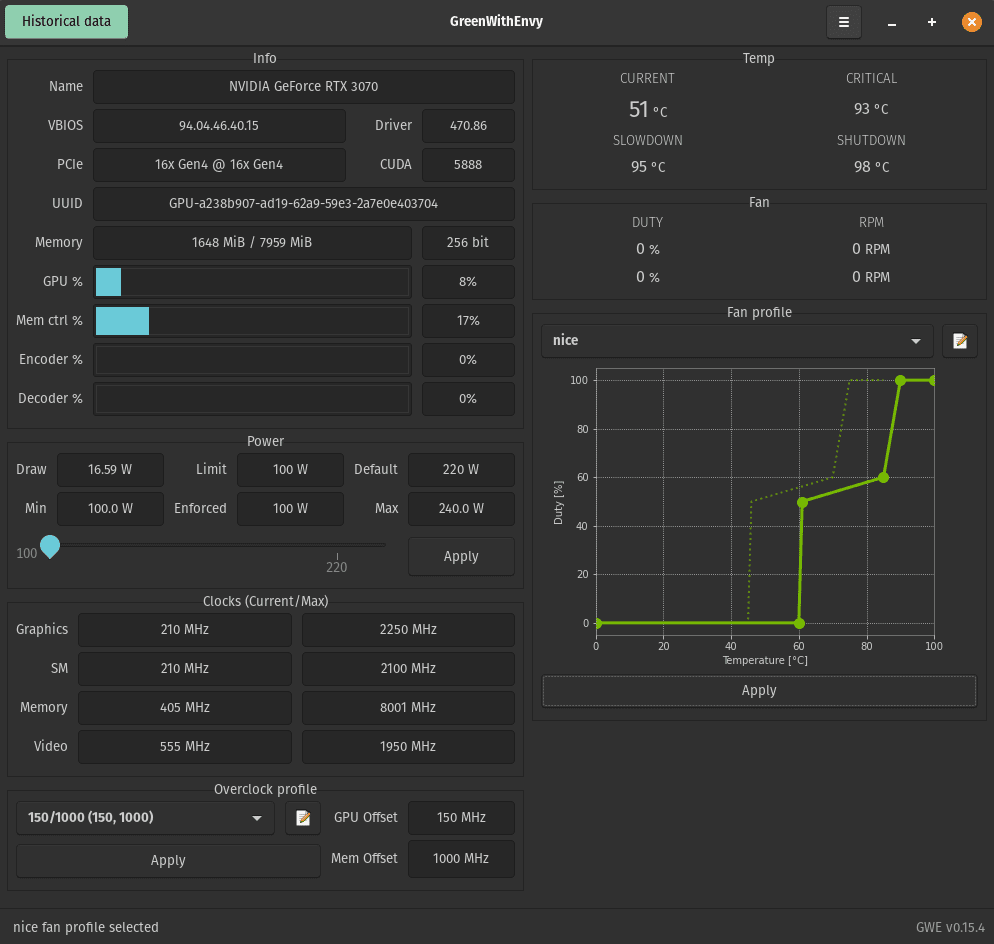Image resolution: width=994 pixels, height=944 pixels.
Task: Select fan curve point at 60°C 0% duty
Action: click(x=799, y=623)
